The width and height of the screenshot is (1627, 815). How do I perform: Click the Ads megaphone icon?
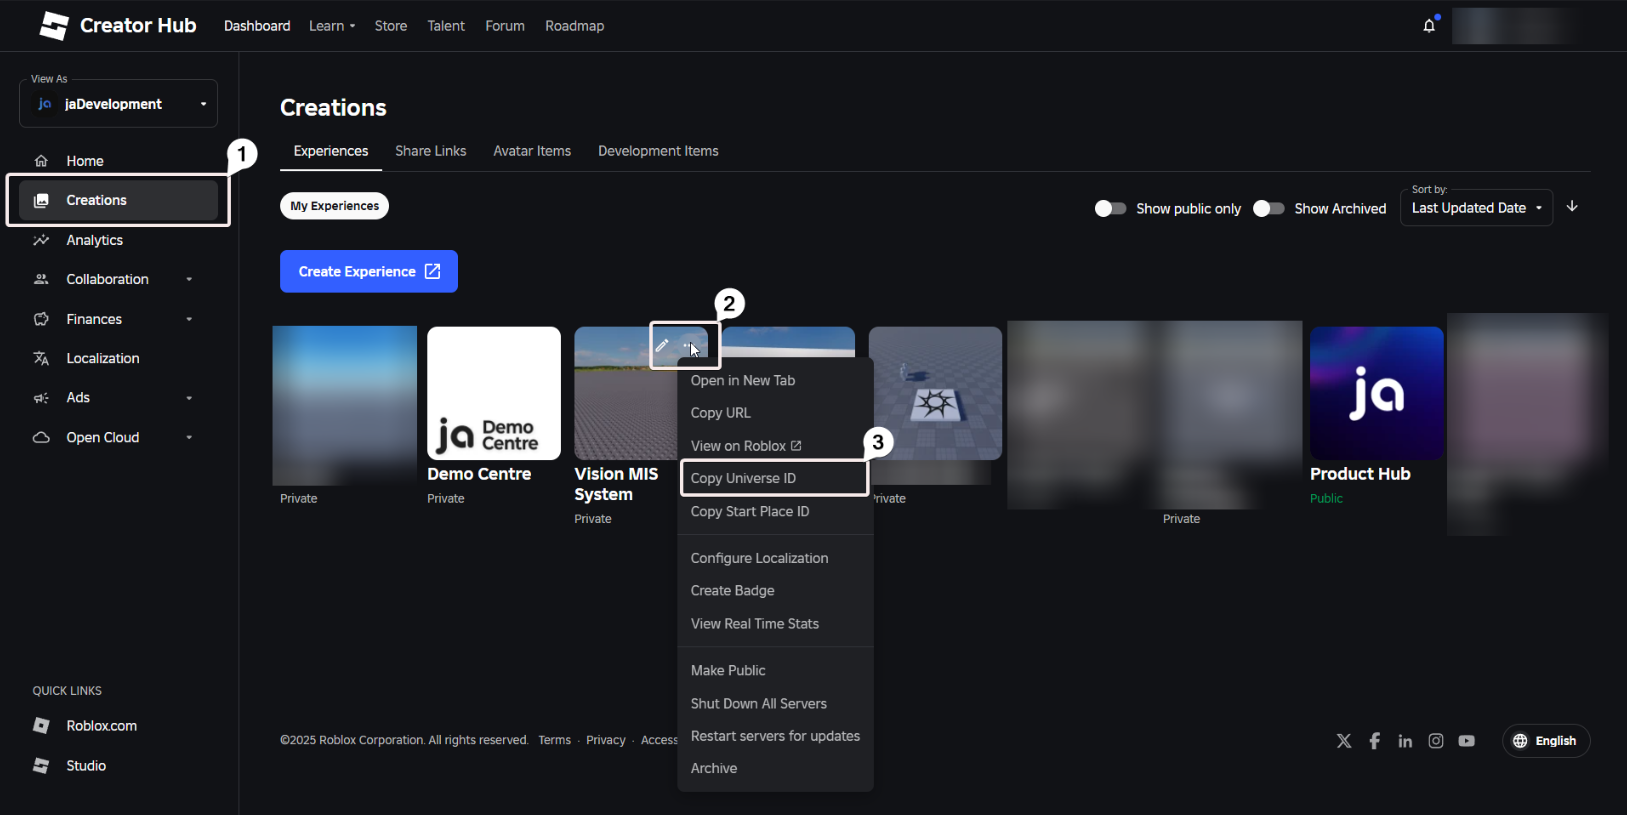[x=41, y=398]
